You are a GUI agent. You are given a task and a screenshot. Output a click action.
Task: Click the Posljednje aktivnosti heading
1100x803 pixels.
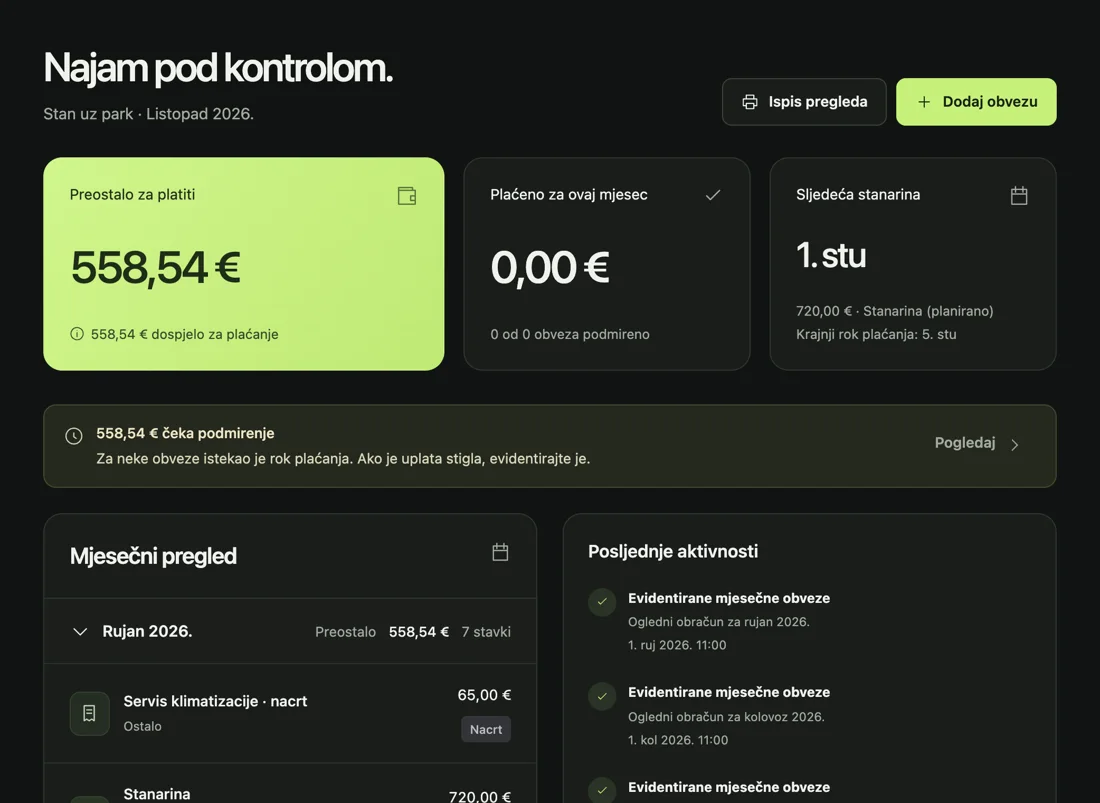point(673,551)
